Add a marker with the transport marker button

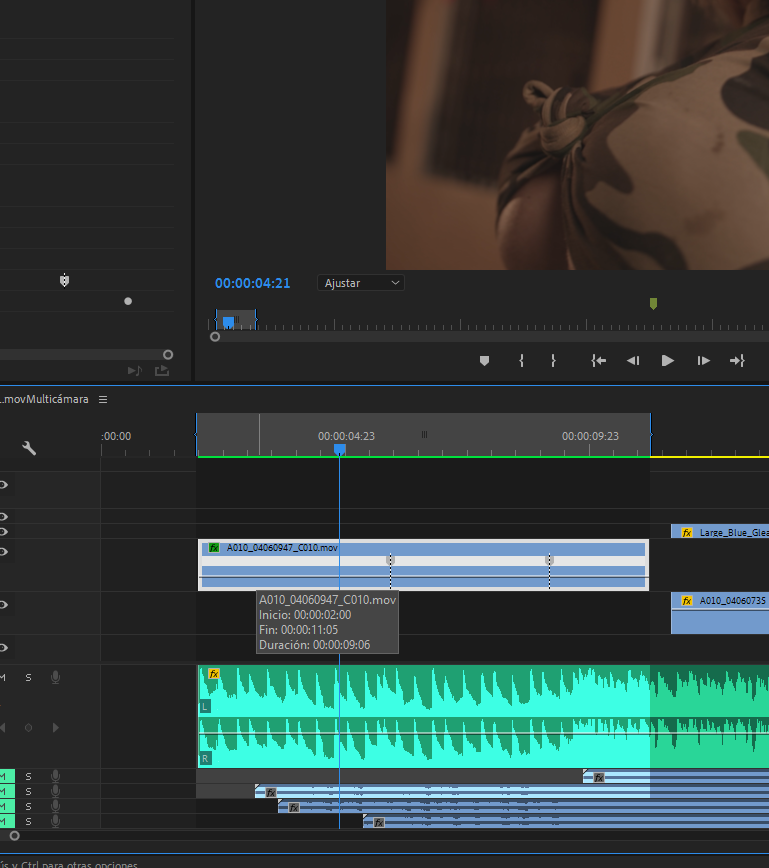pos(484,361)
